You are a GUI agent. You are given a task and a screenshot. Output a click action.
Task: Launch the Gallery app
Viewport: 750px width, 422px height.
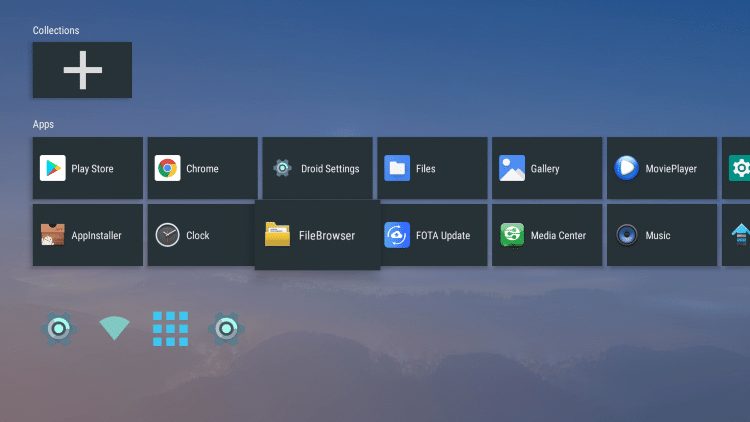tap(547, 168)
